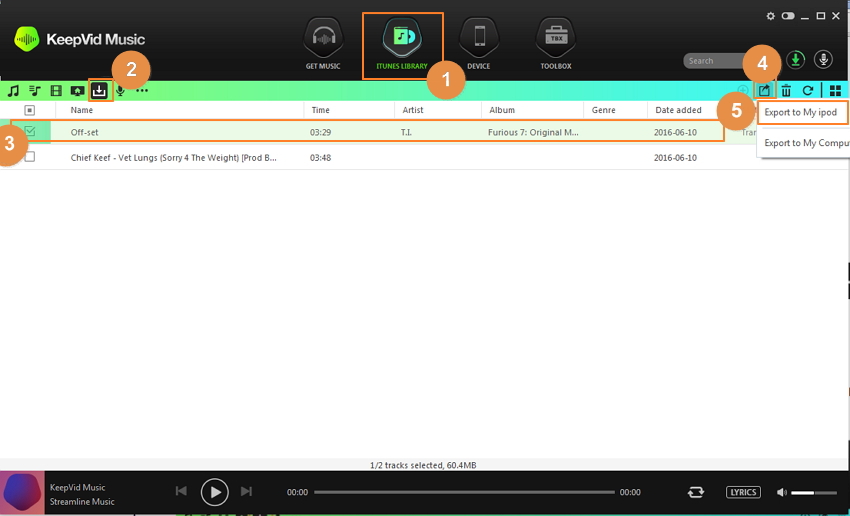Switch to grid view layout
Viewport: 850px width, 516px height.
[x=835, y=91]
